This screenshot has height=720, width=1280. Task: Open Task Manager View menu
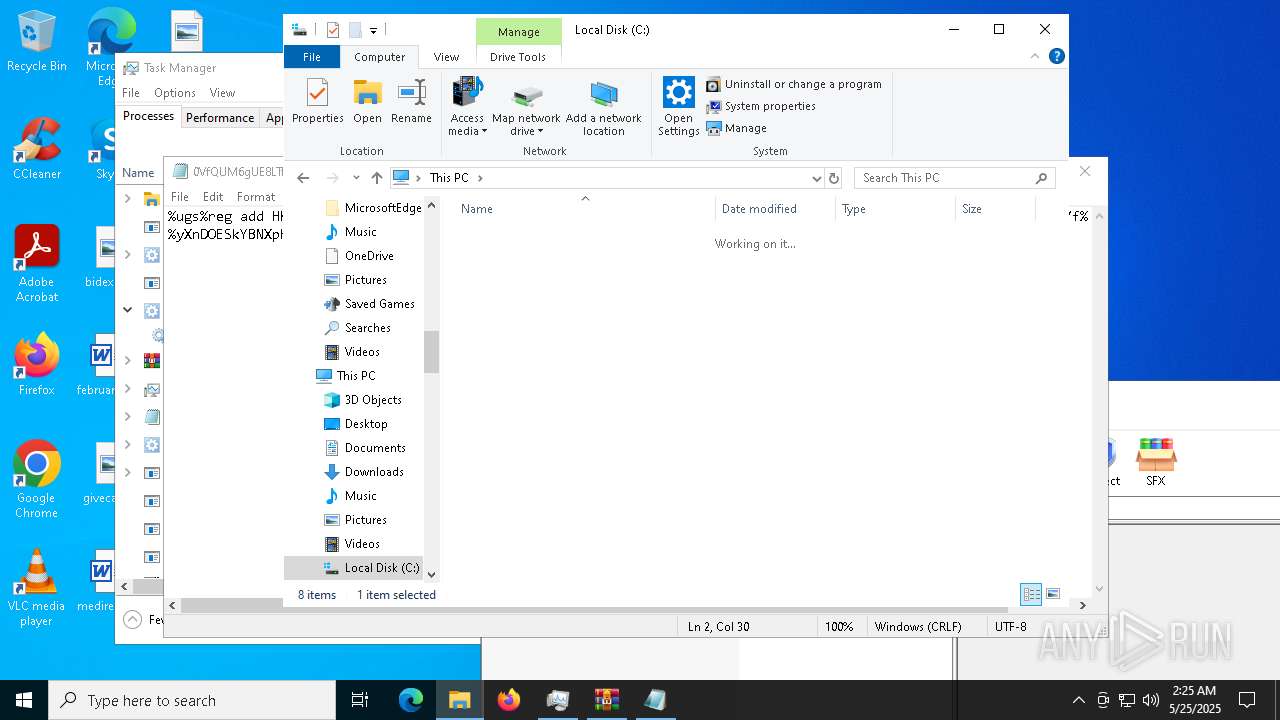pos(222,93)
